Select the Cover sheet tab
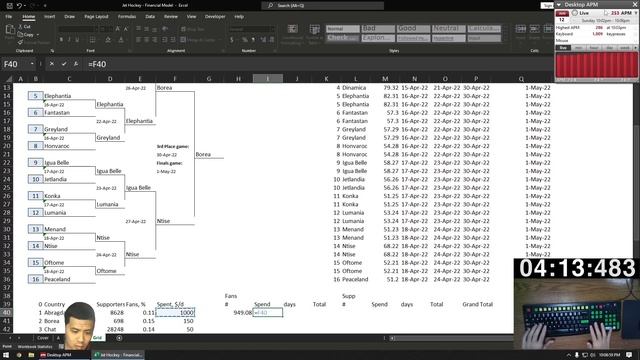 [43, 338]
